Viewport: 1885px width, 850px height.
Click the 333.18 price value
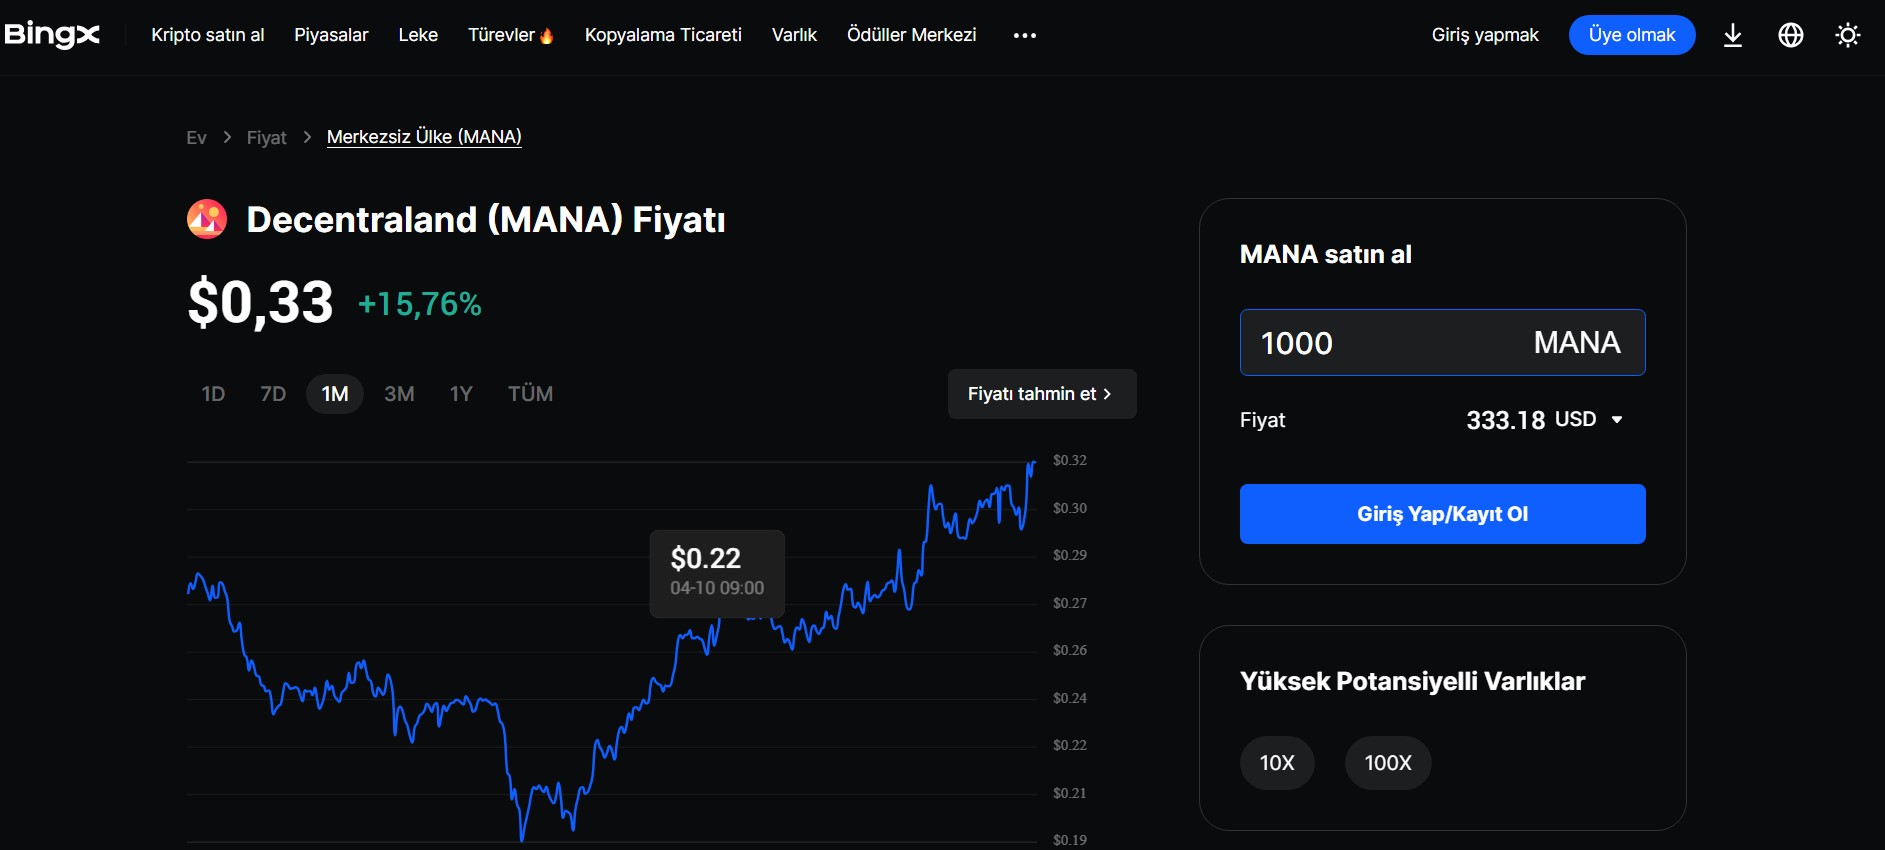click(1505, 420)
